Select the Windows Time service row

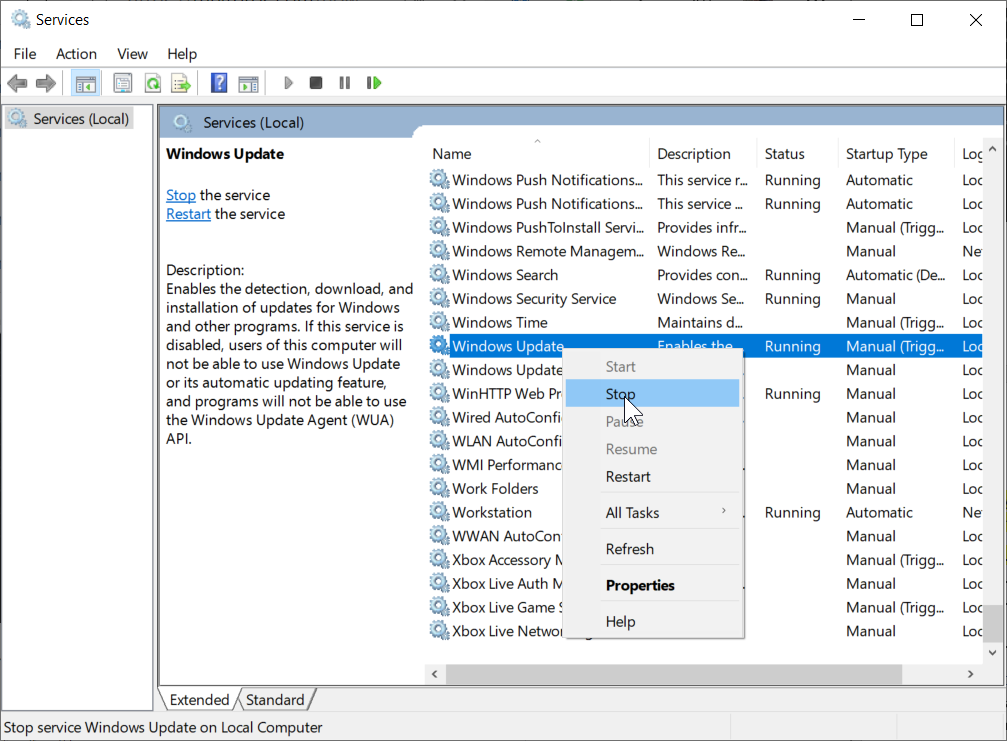click(705, 322)
